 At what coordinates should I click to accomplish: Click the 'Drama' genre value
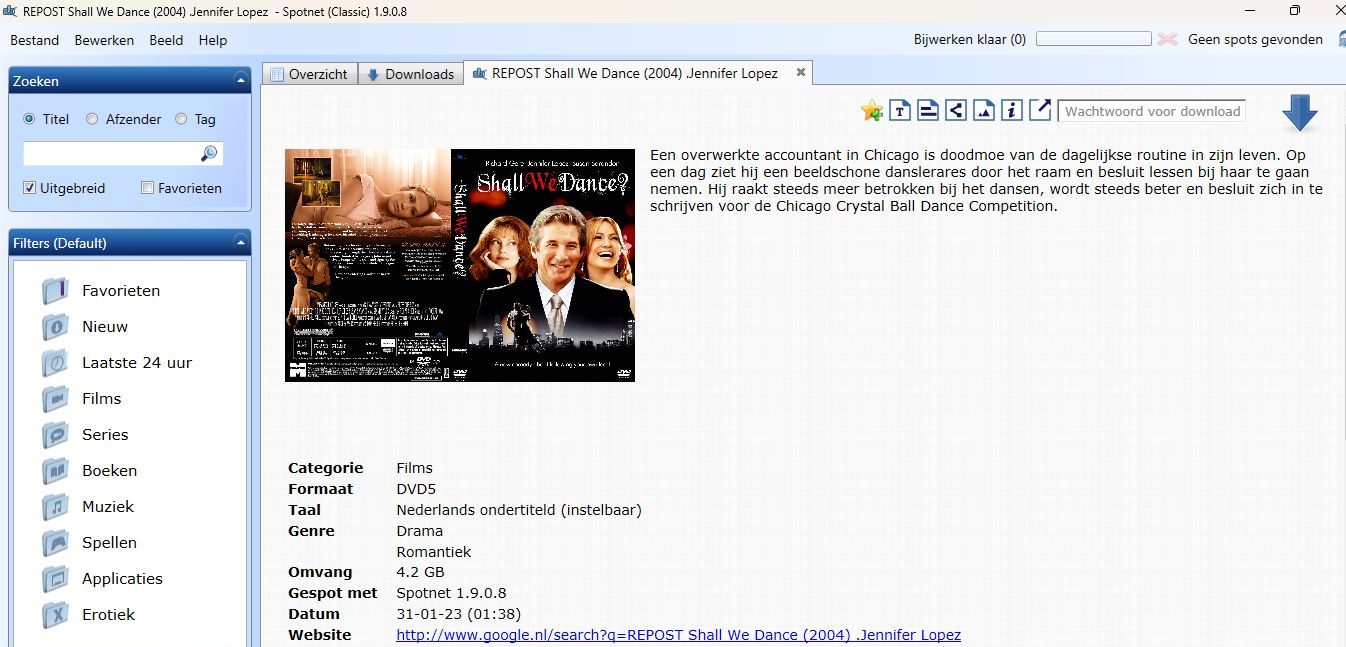click(420, 531)
